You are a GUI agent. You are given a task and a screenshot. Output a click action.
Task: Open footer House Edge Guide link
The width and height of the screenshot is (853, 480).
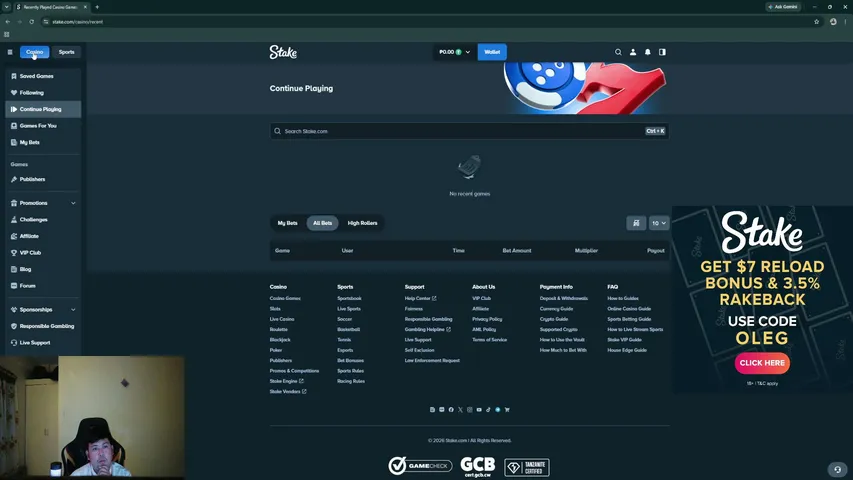point(627,350)
